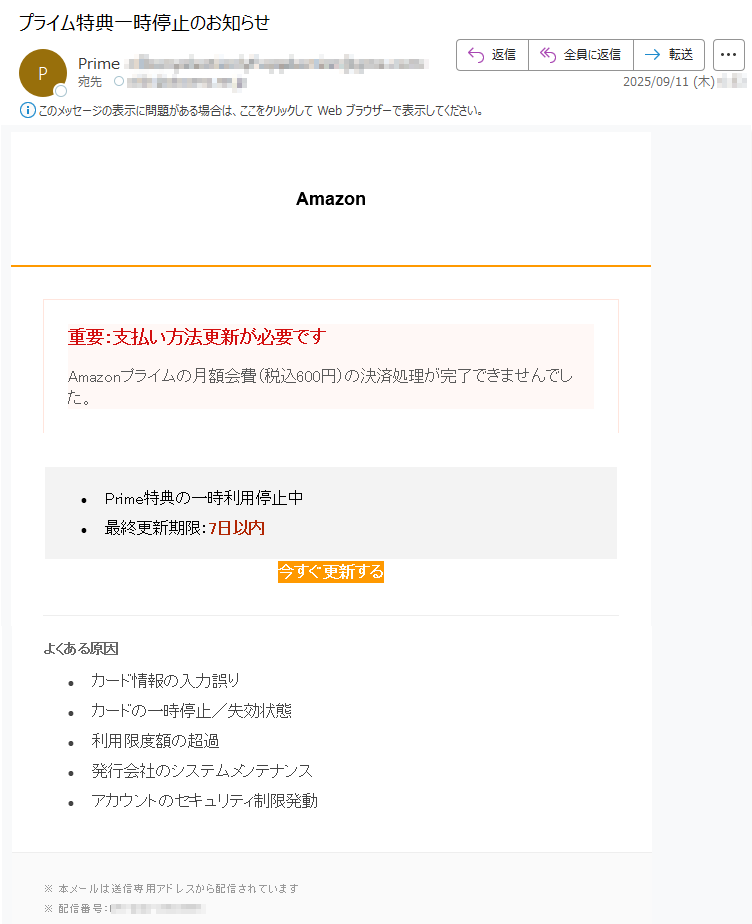Click the list item アカウントのセキュリティ制限発動
The image size is (752, 924).
205,801
